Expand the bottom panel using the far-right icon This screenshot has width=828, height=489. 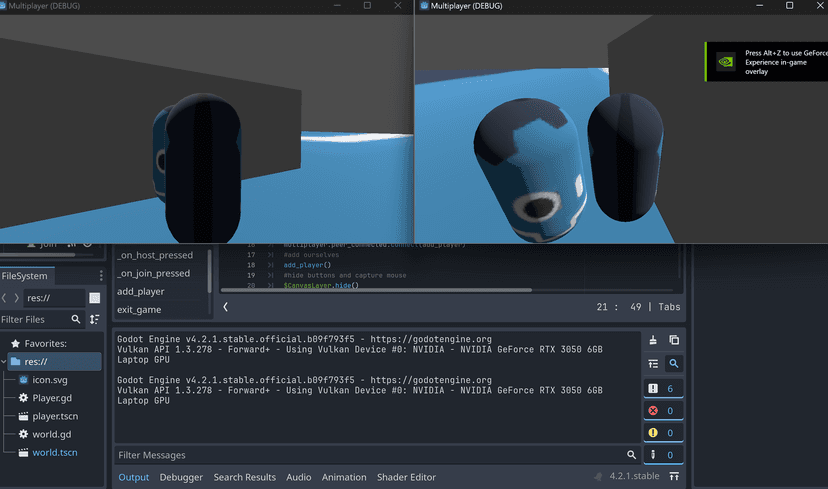(x=674, y=477)
